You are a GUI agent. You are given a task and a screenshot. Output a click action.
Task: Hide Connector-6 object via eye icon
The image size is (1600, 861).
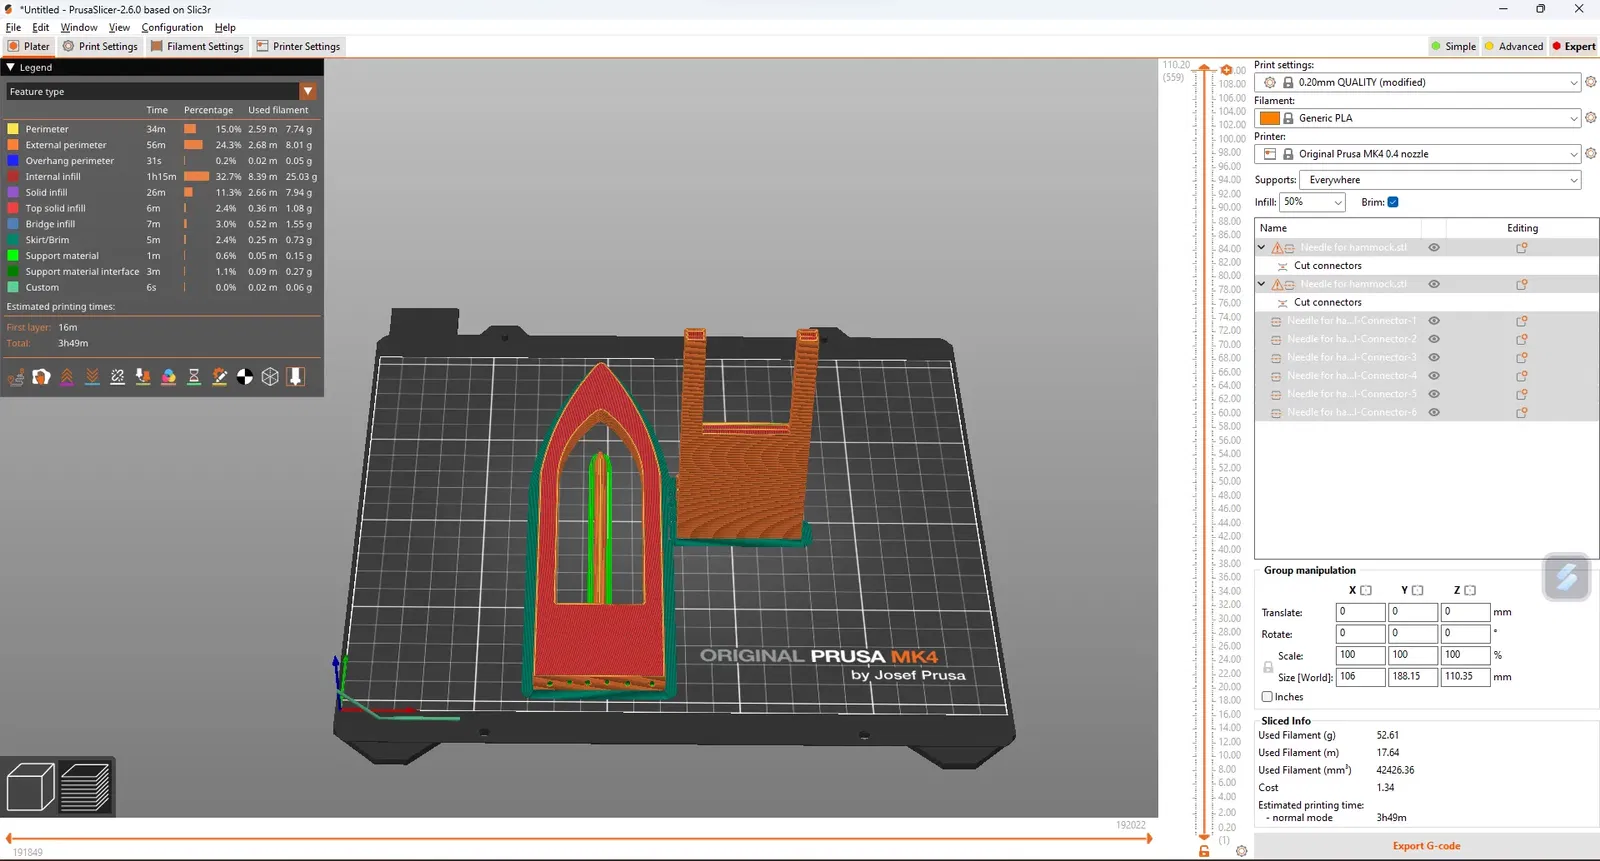pyautogui.click(x=1434, y=412)
